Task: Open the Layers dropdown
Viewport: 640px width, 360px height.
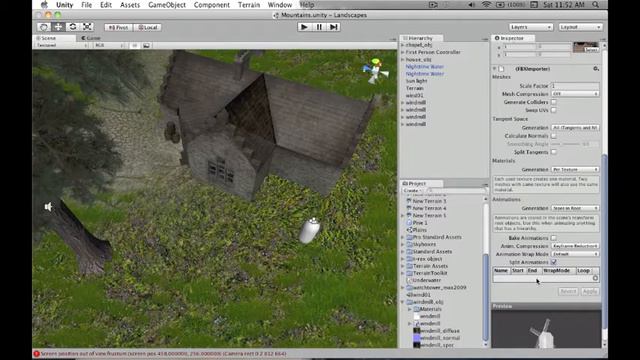Action: coord(531,27)
